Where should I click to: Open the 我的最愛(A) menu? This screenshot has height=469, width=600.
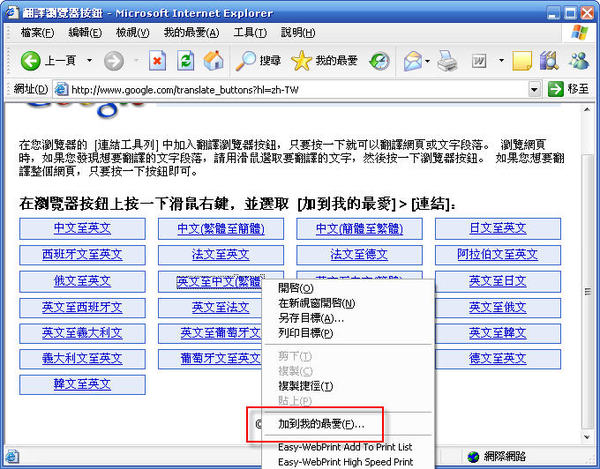[x=191, y=33]
